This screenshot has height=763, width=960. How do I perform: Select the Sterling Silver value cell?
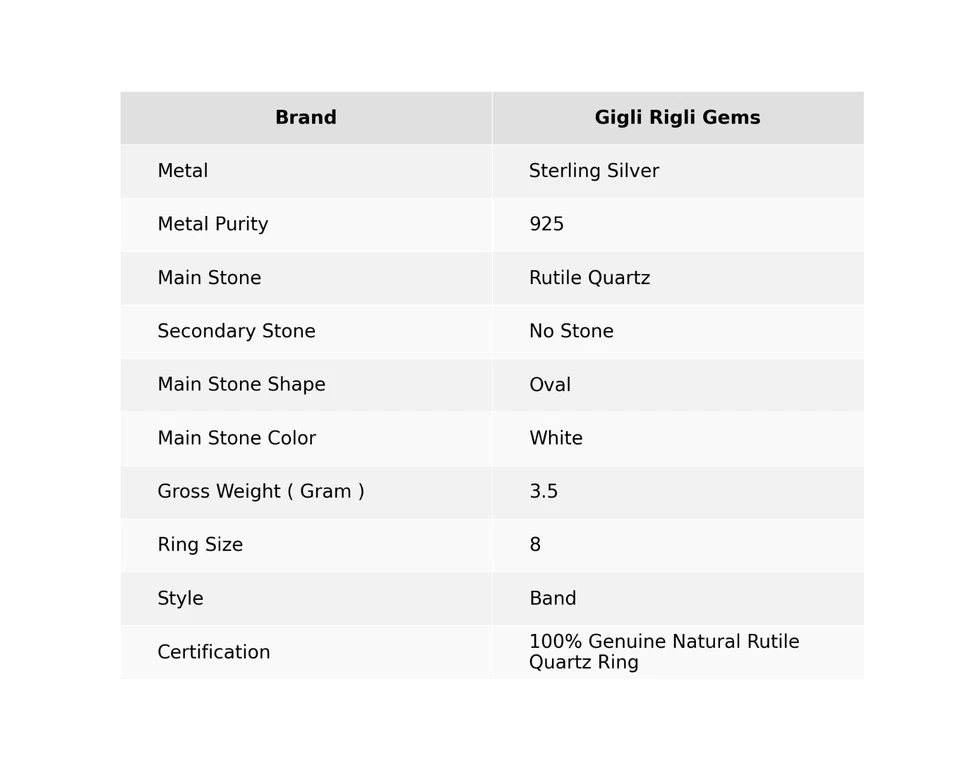pos(594,171)
